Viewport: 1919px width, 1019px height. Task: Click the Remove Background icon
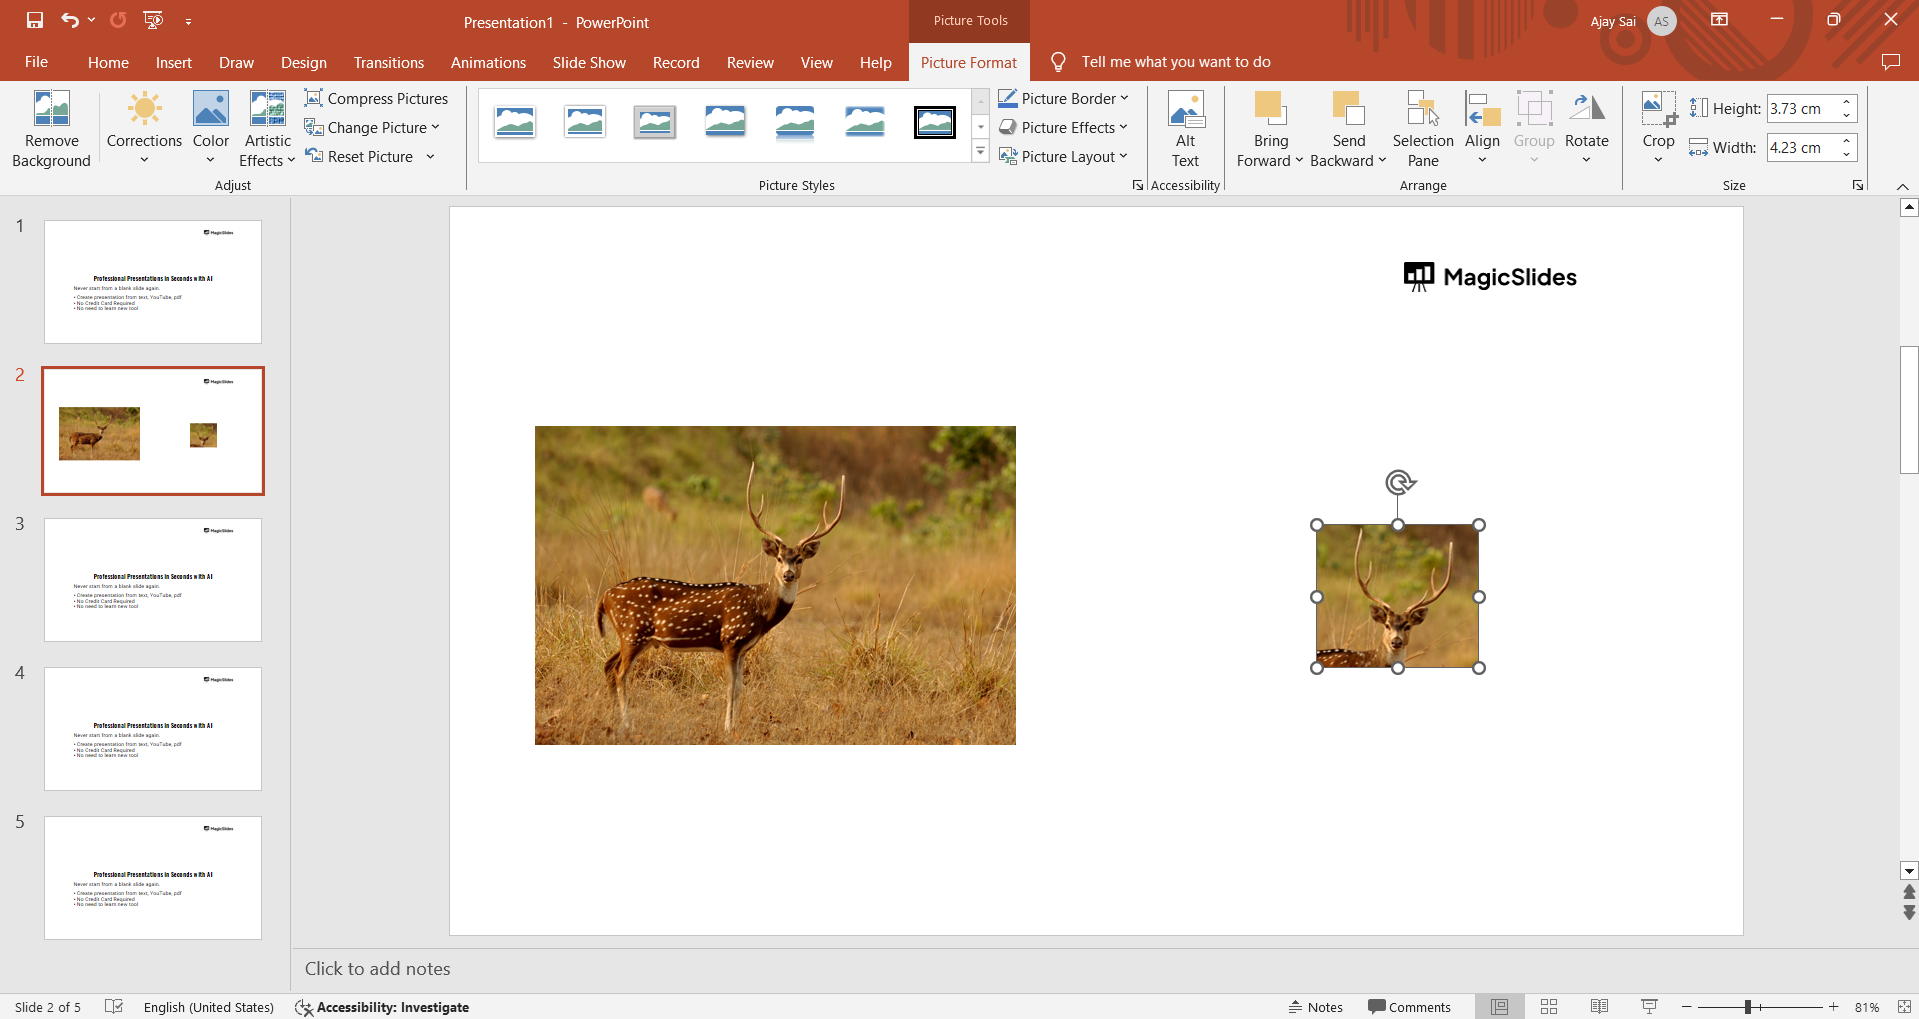click(x=51, y=110)
